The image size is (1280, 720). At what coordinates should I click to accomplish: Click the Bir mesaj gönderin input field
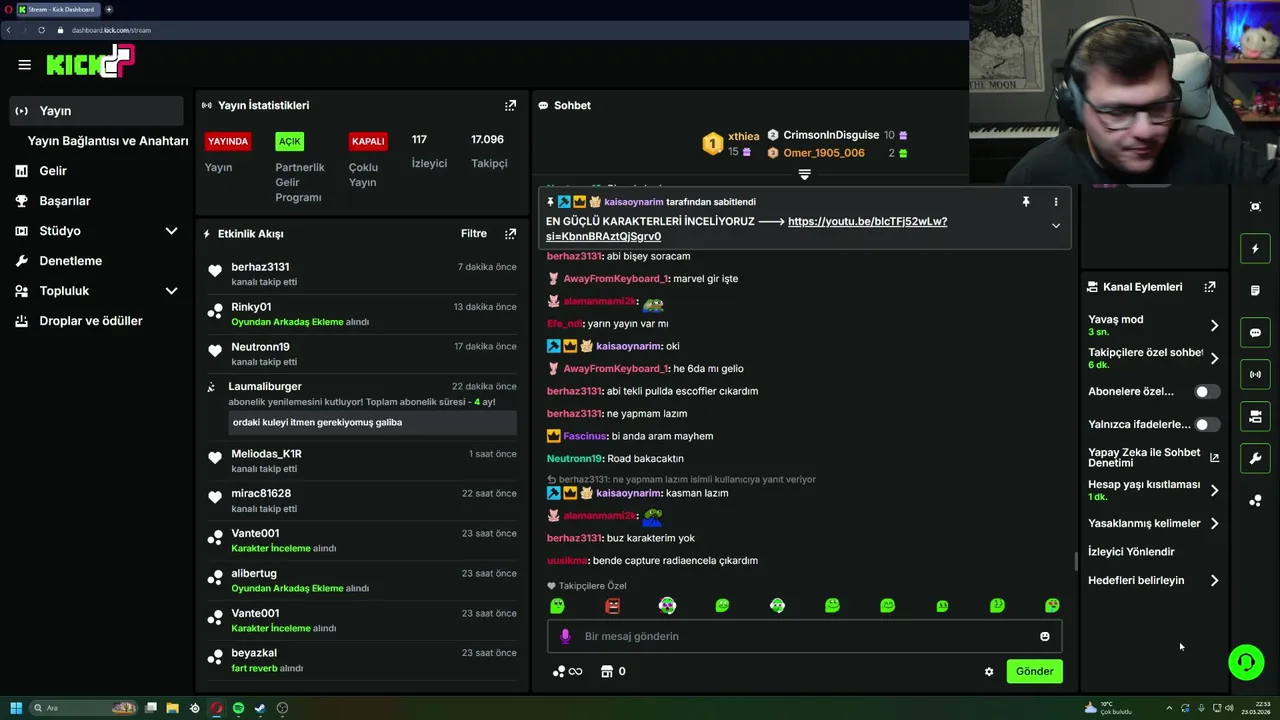point(805,636)
